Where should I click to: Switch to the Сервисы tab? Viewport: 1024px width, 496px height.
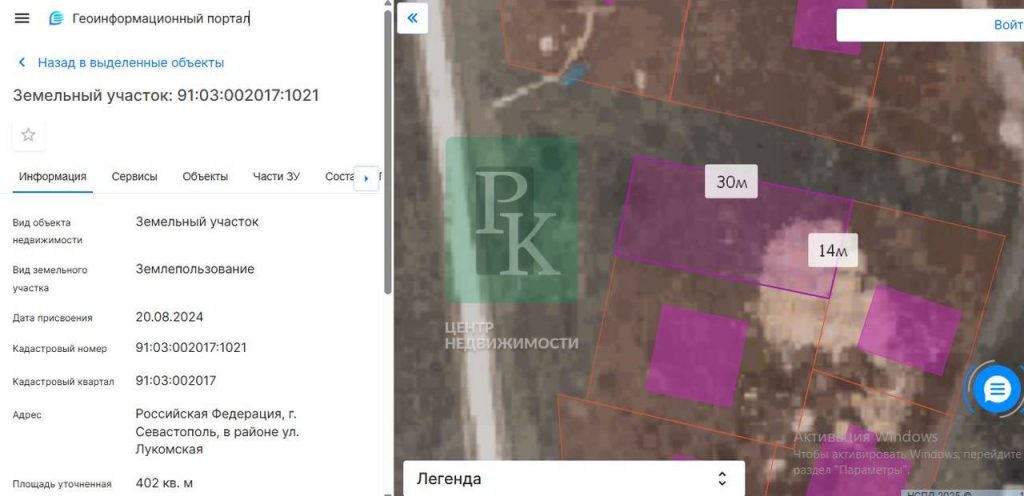(x=135, y=177)
